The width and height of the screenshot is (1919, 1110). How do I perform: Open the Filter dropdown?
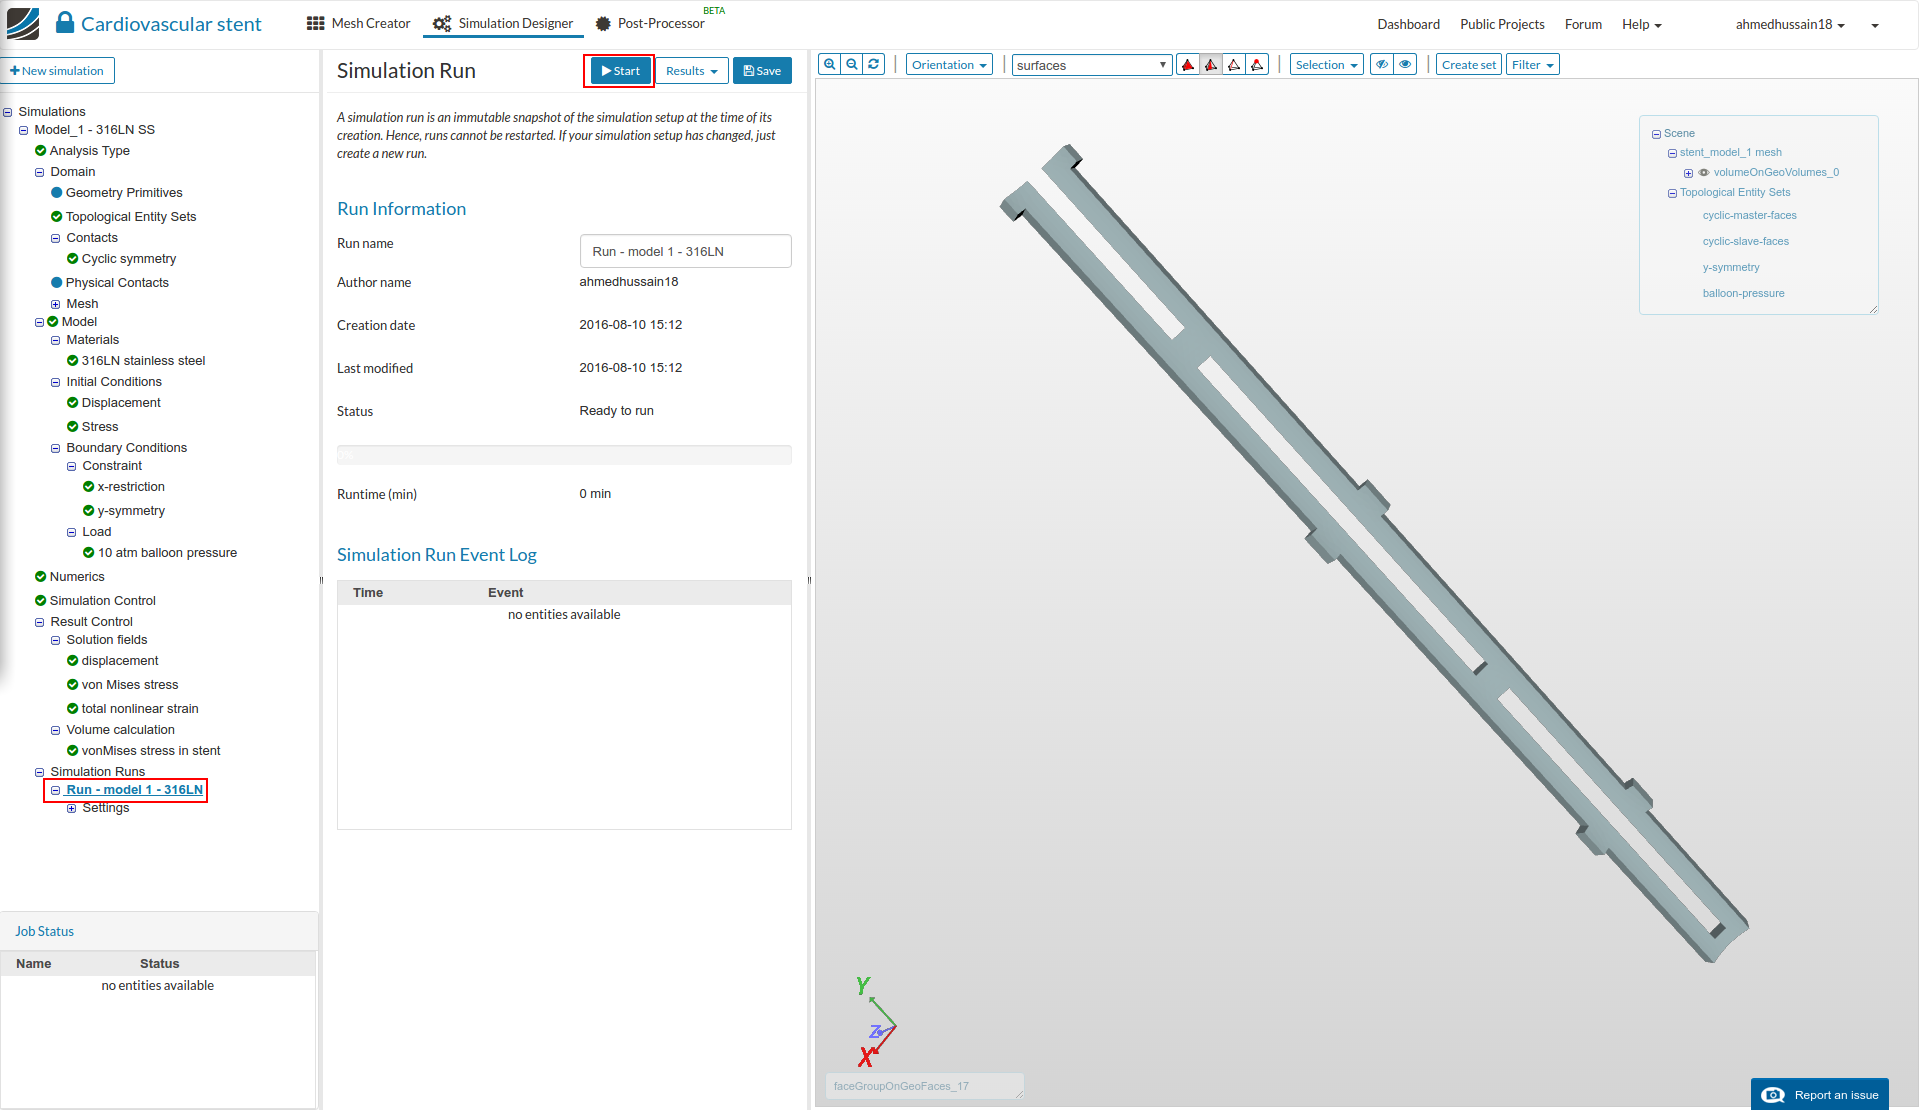point(1533,65)
